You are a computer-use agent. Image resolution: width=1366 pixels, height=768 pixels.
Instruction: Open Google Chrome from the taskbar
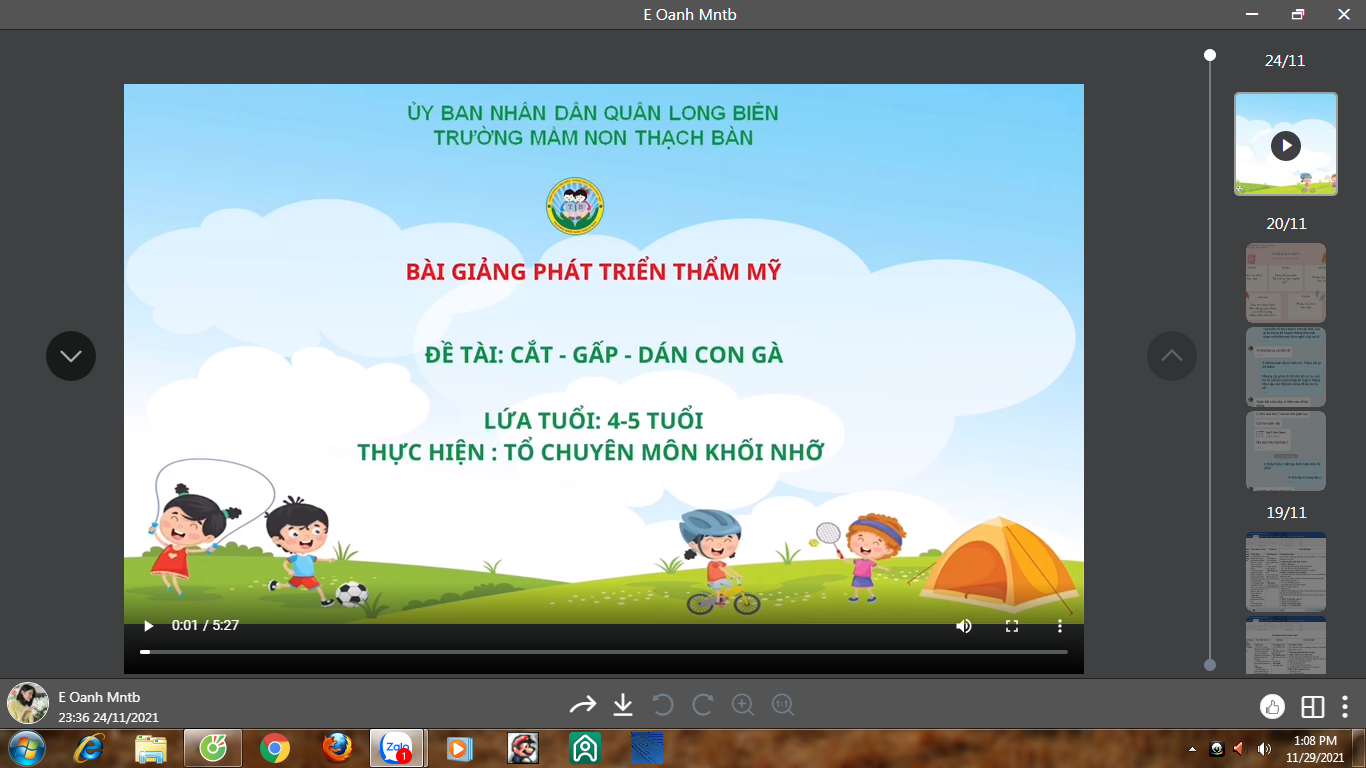coord(275,748)
